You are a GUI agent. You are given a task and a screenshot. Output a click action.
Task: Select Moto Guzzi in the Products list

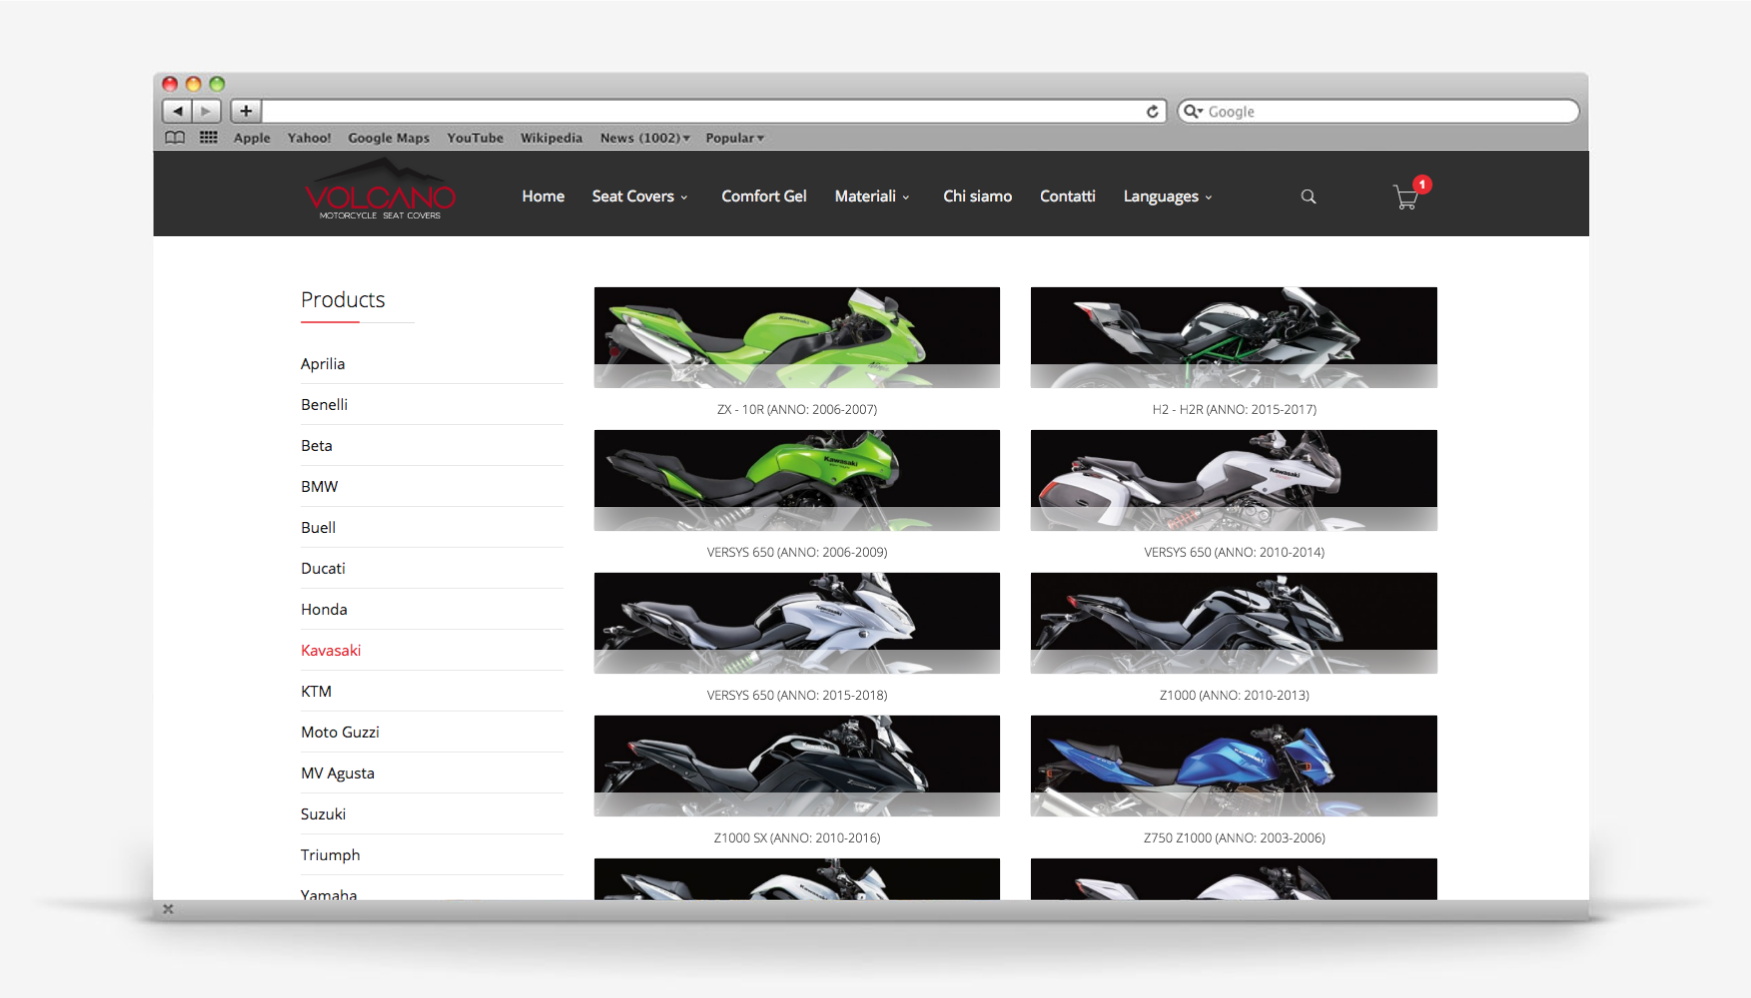pyautogui.click(x=340, y=733)
